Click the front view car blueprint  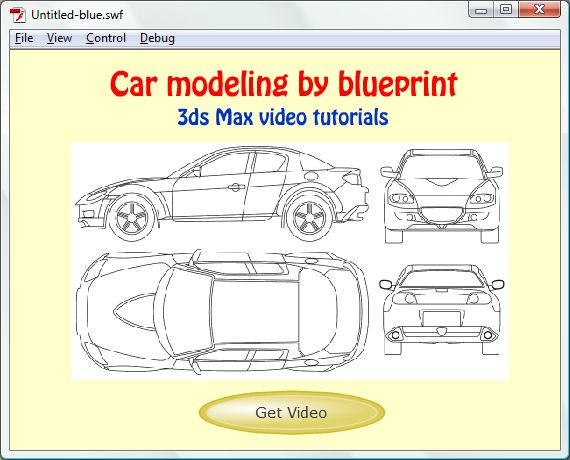442,196
